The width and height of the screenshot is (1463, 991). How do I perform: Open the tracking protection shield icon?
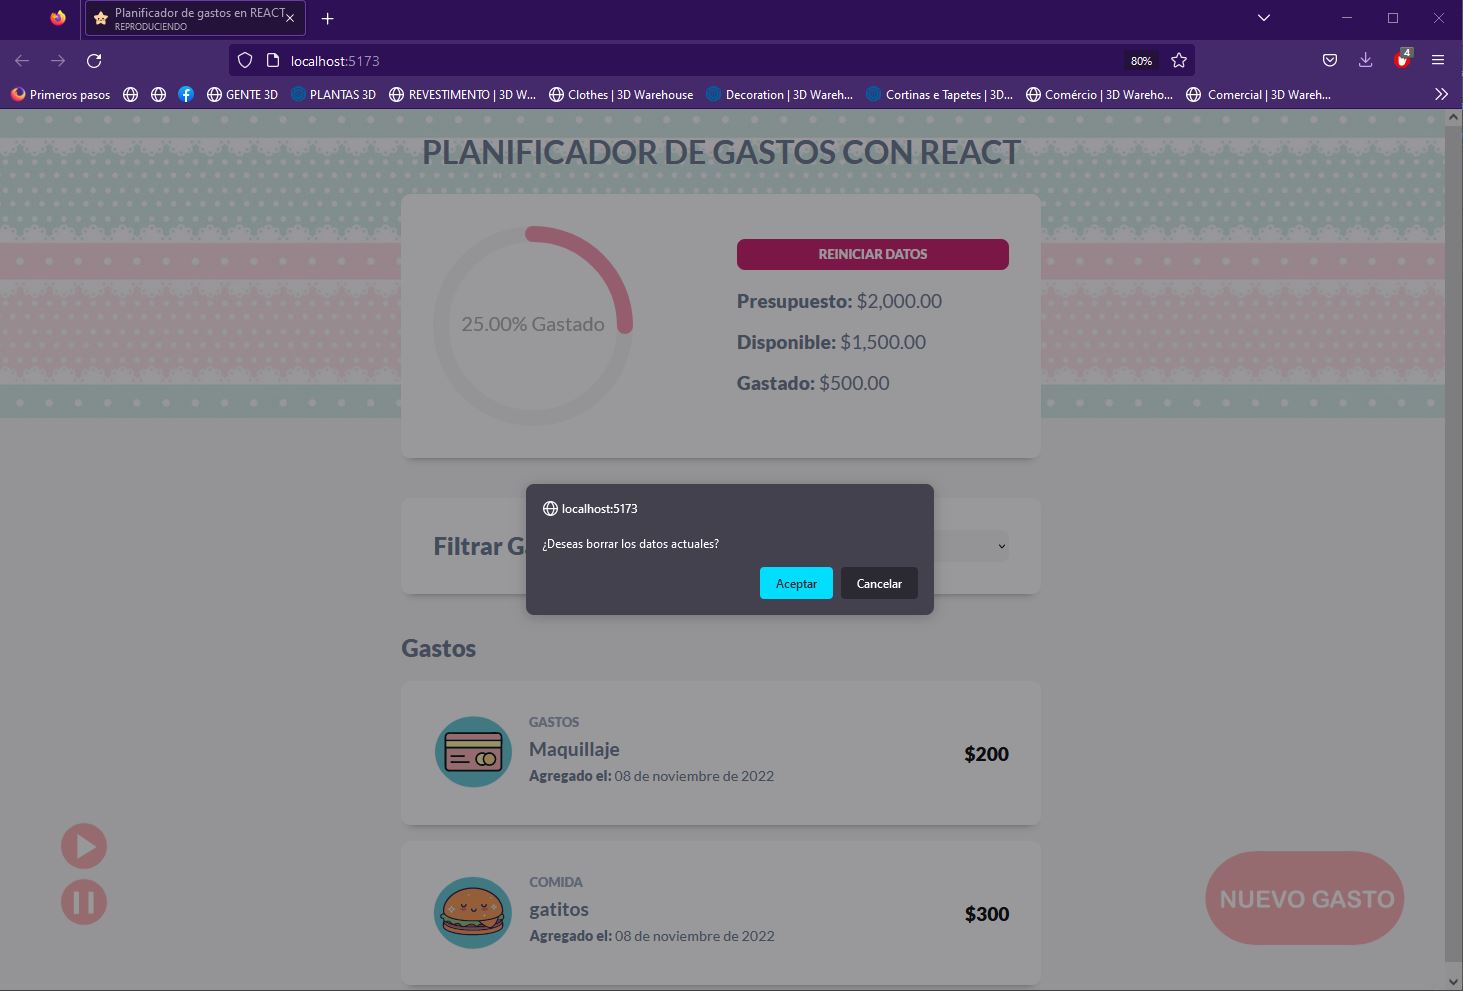[x=245, y=61]
